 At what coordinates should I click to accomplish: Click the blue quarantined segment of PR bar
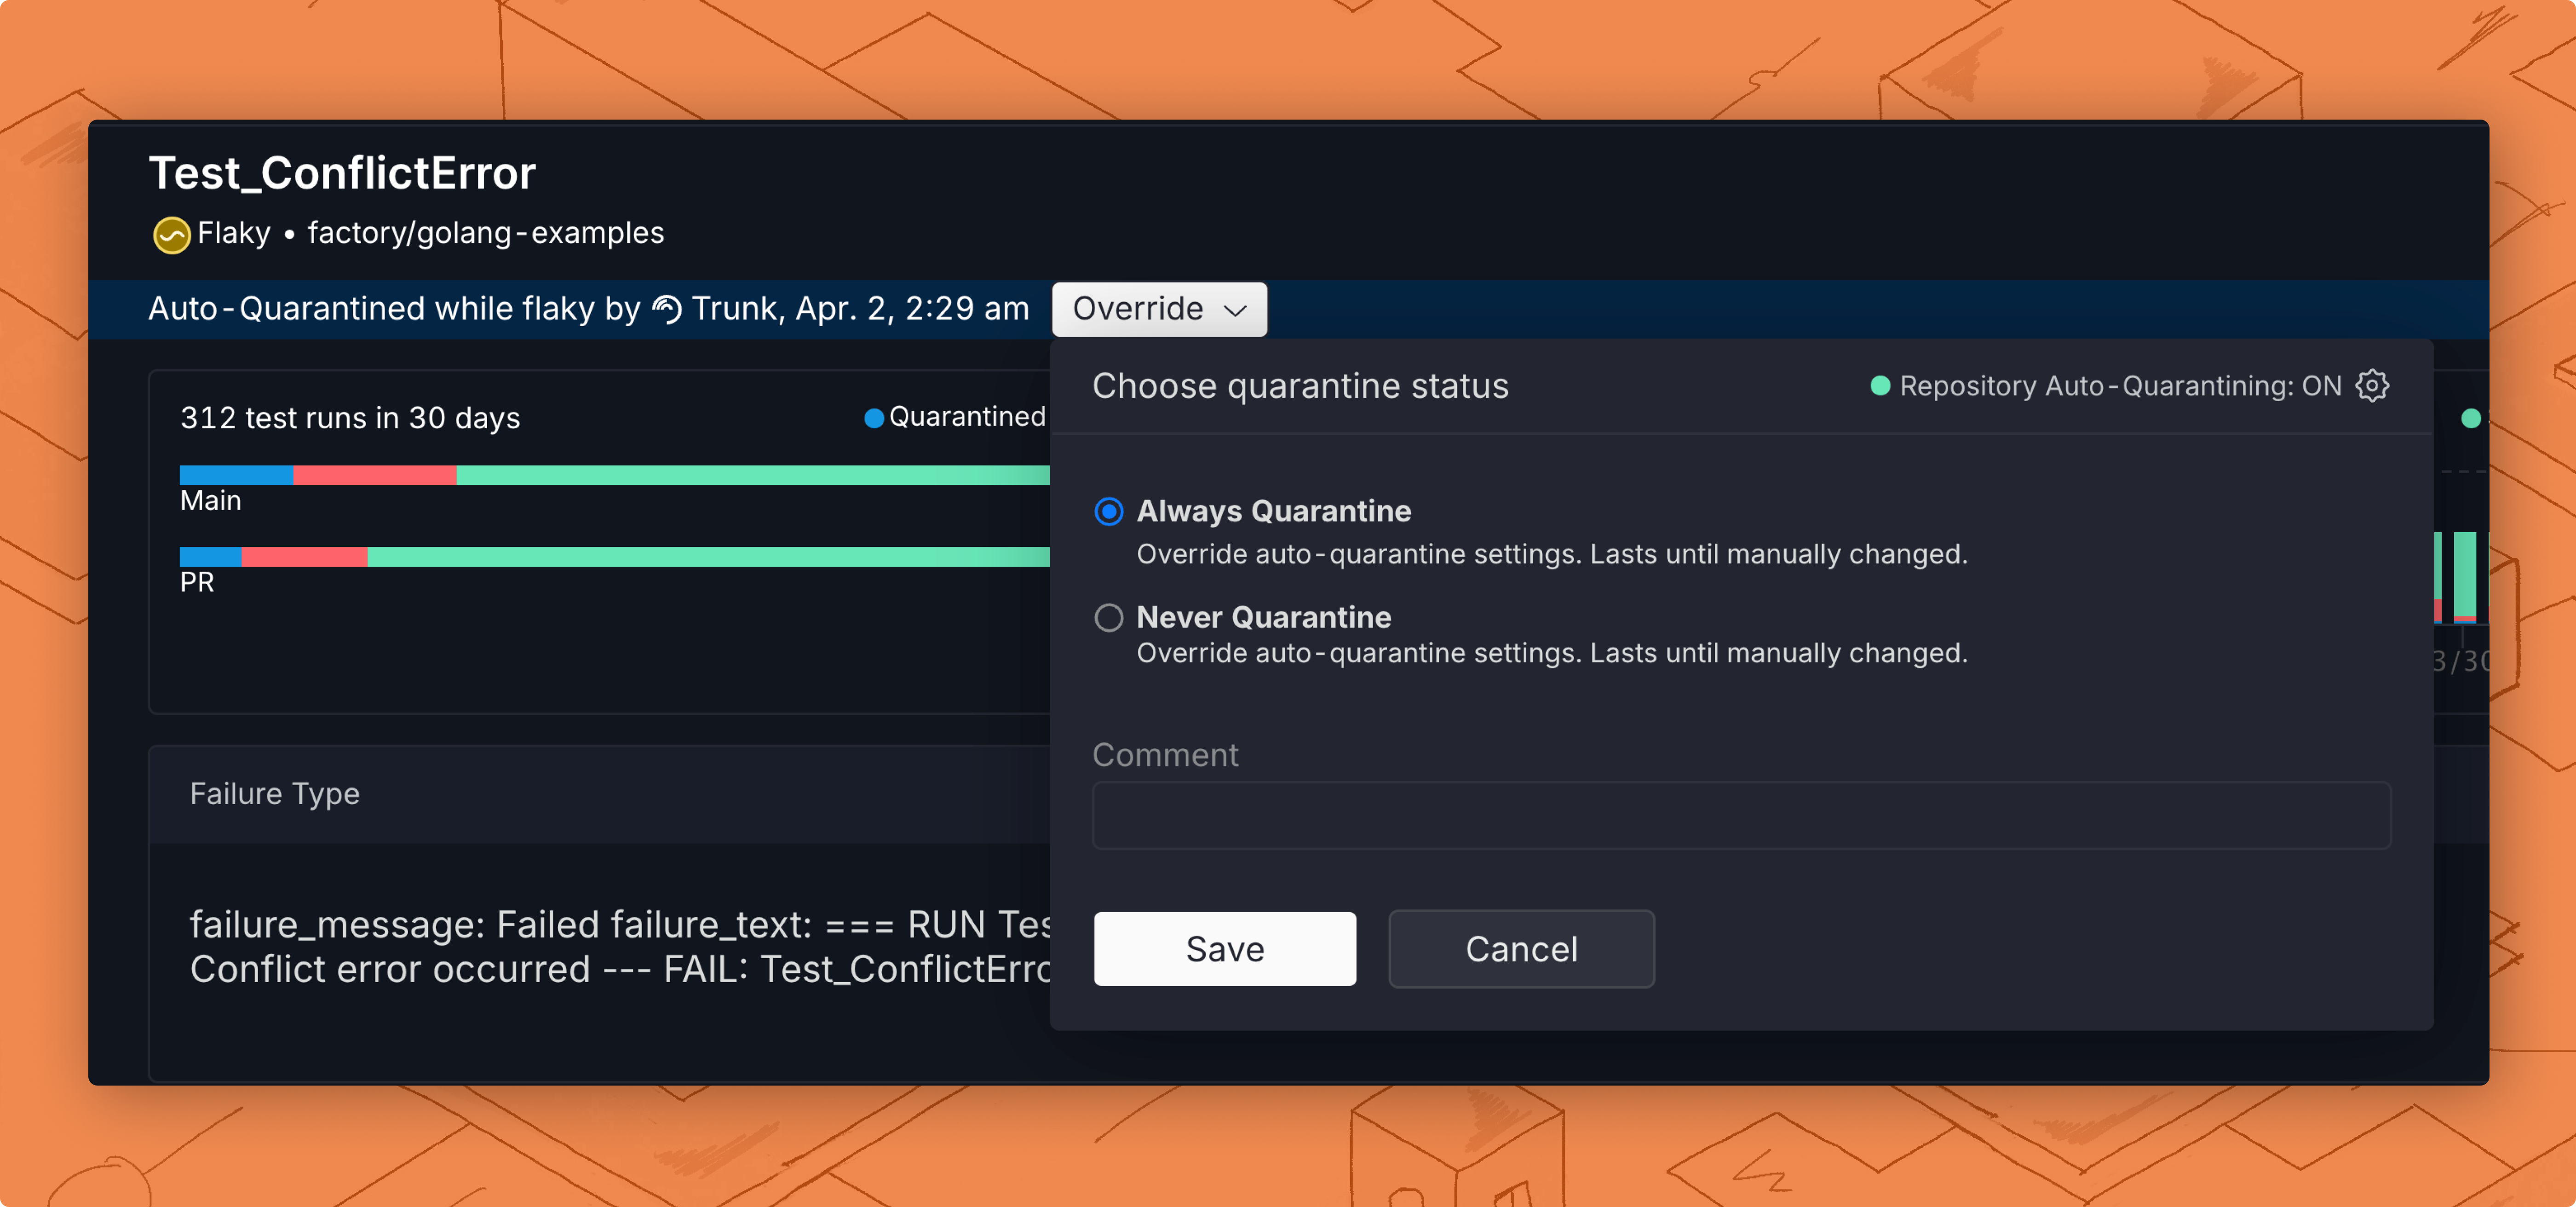[211, 557]
